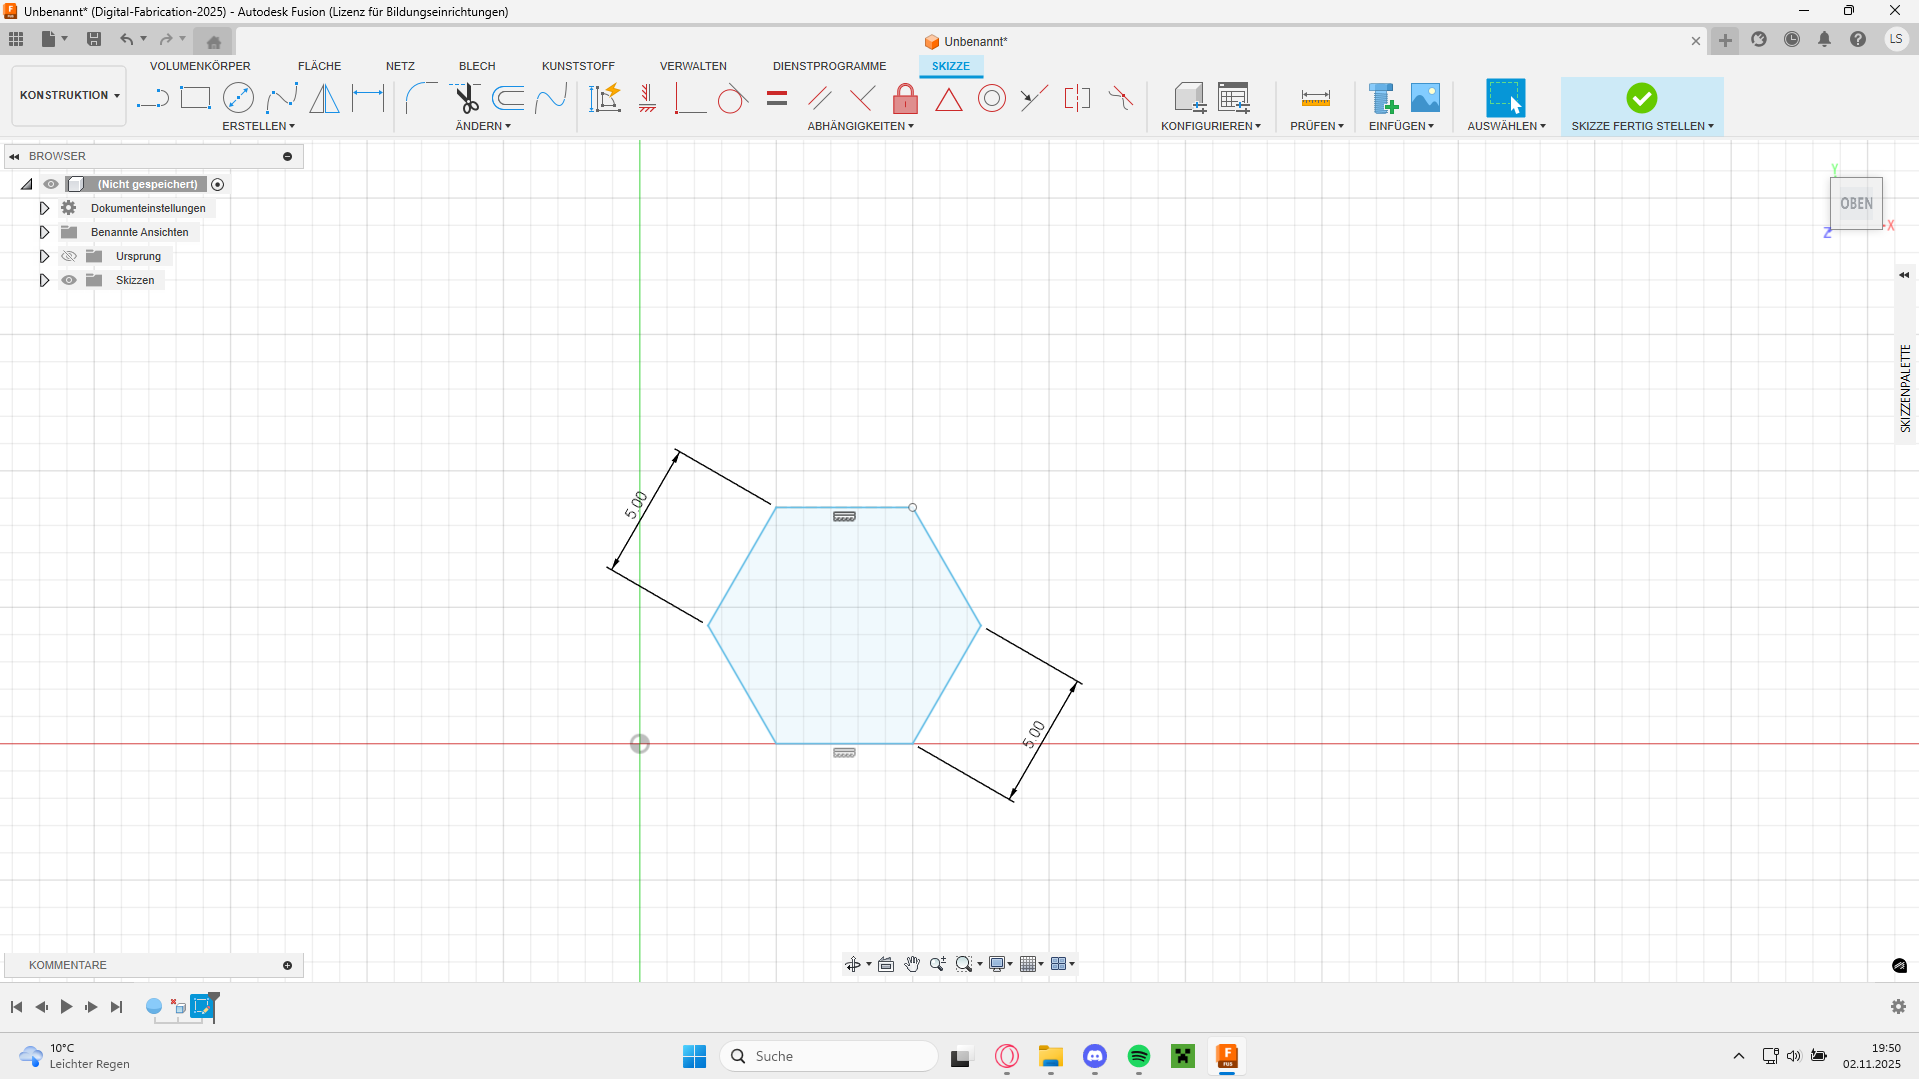The width and height of the screenshot is (1919, 1079).
Task: Click the Measure tool icon
Action: pos(1315,98)
